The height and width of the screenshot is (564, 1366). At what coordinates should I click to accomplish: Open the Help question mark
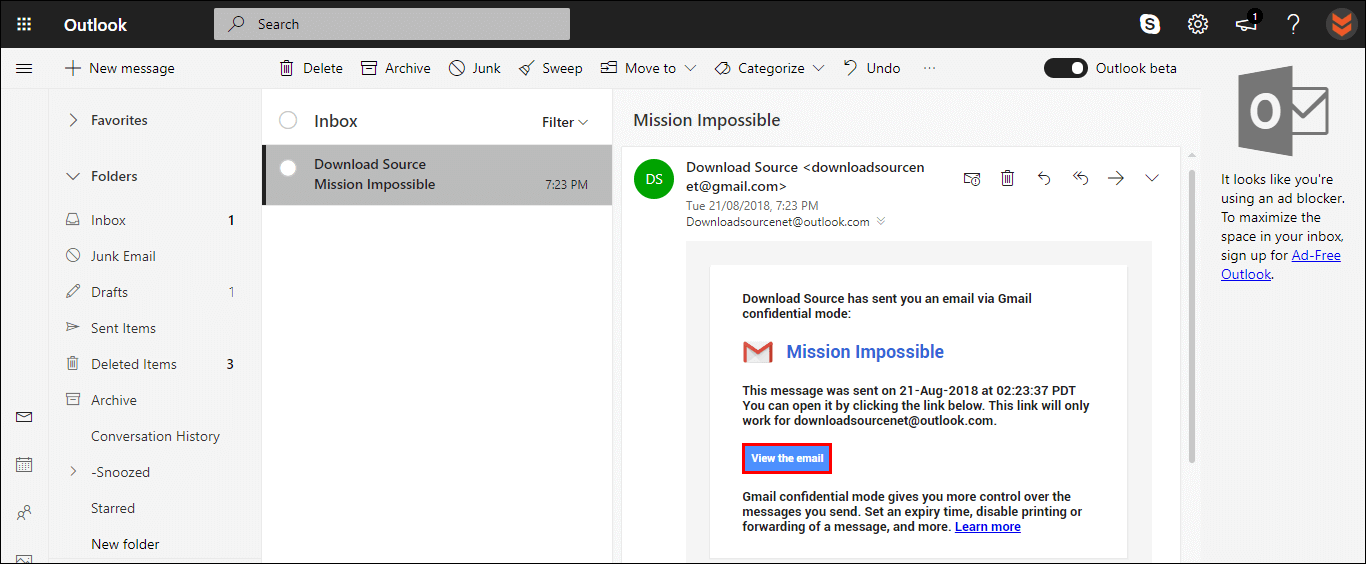1293,24
